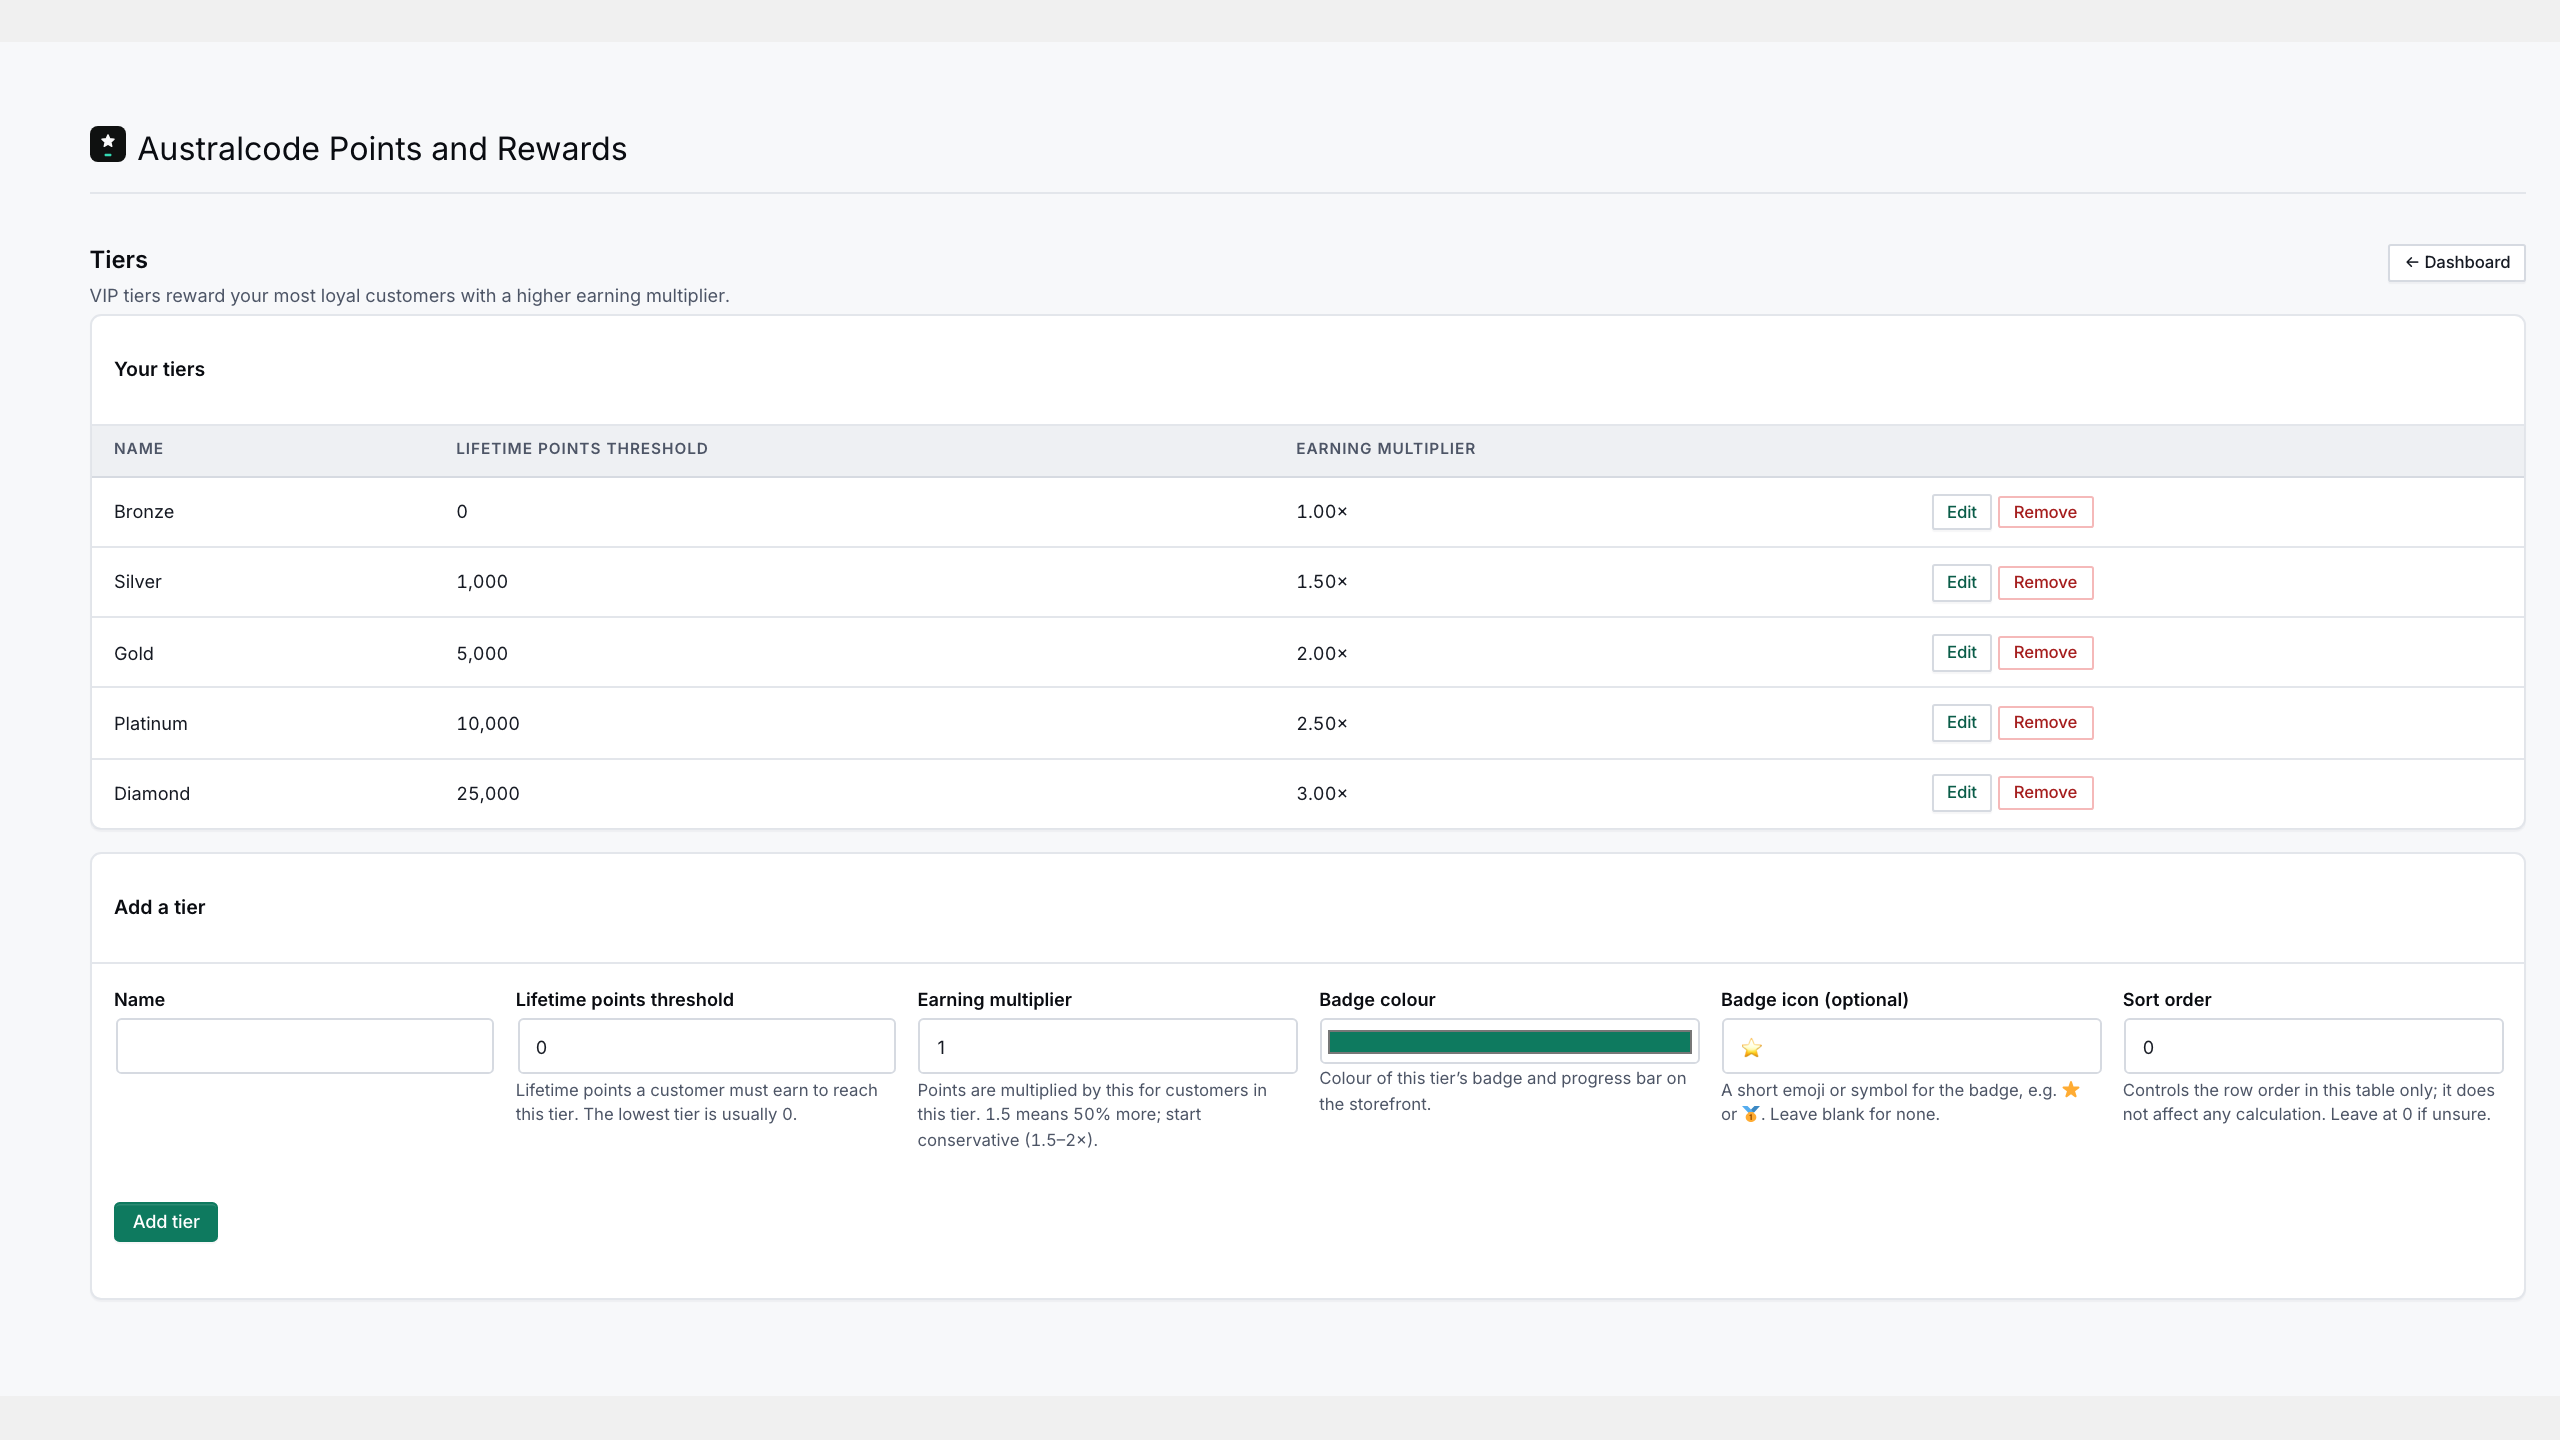The width and height of the screenshot is (2560, 1440).
Task: Edit the Silver tier
Action: (x=1961, y=582)
